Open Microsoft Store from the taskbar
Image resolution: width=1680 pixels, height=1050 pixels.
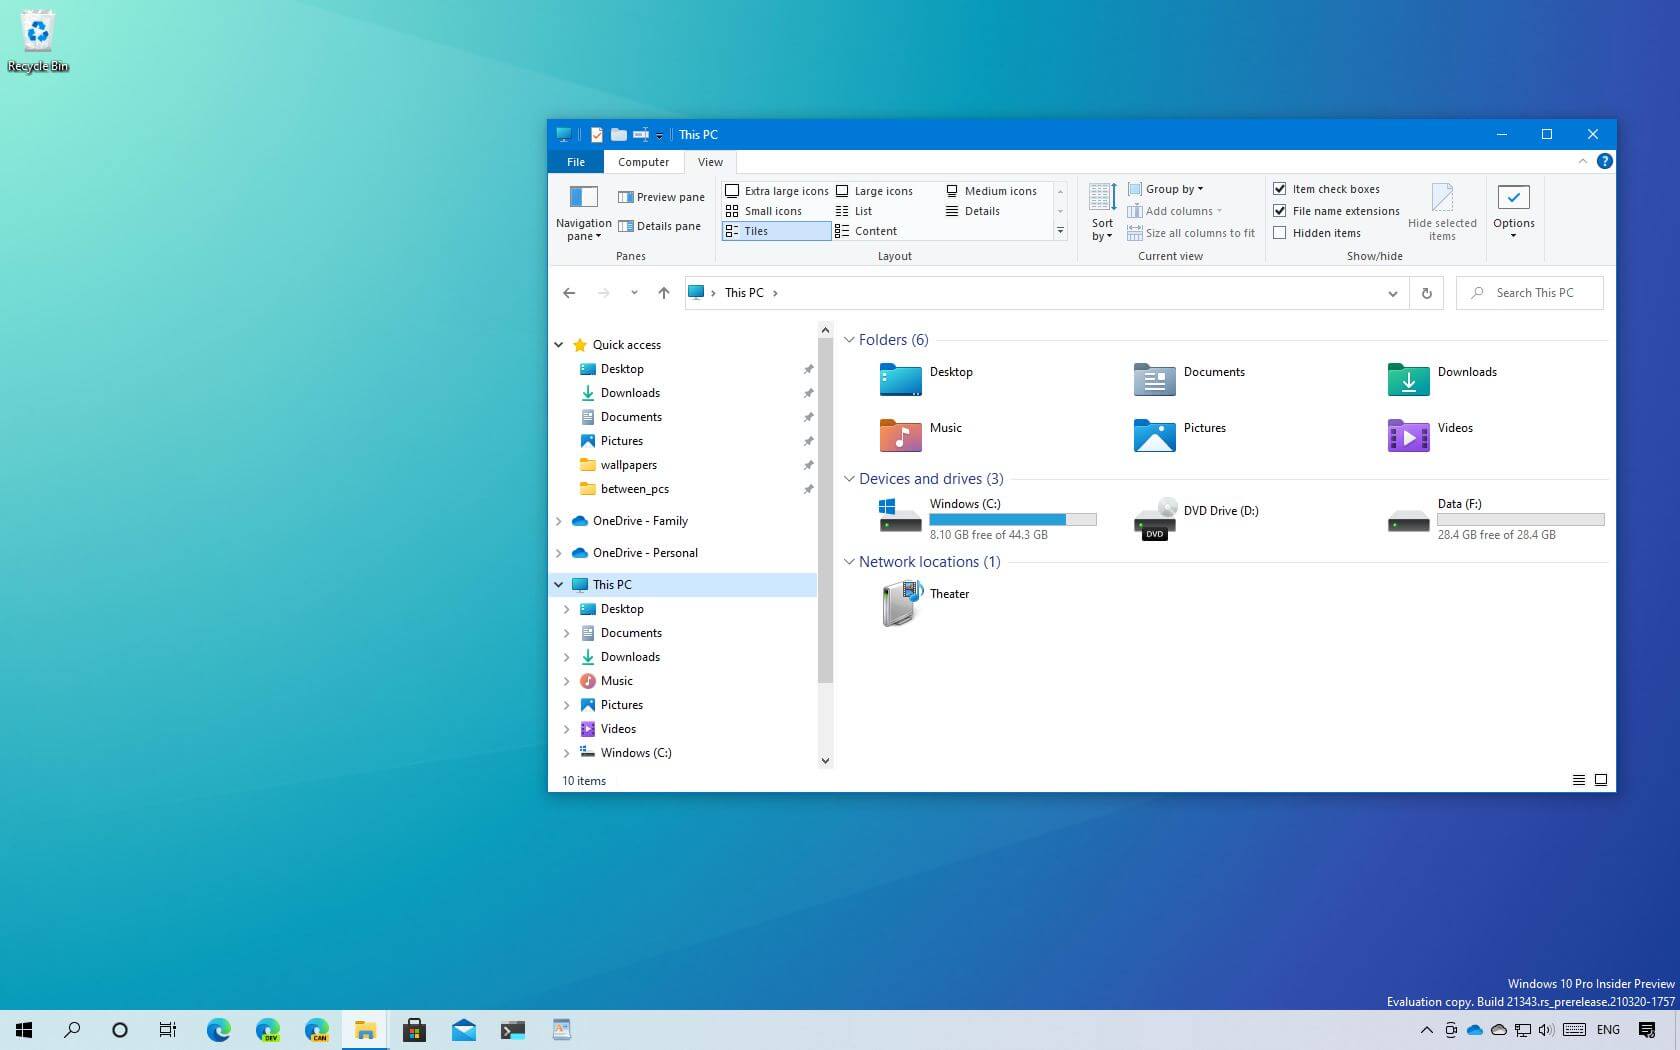[x=414, y=1029]
